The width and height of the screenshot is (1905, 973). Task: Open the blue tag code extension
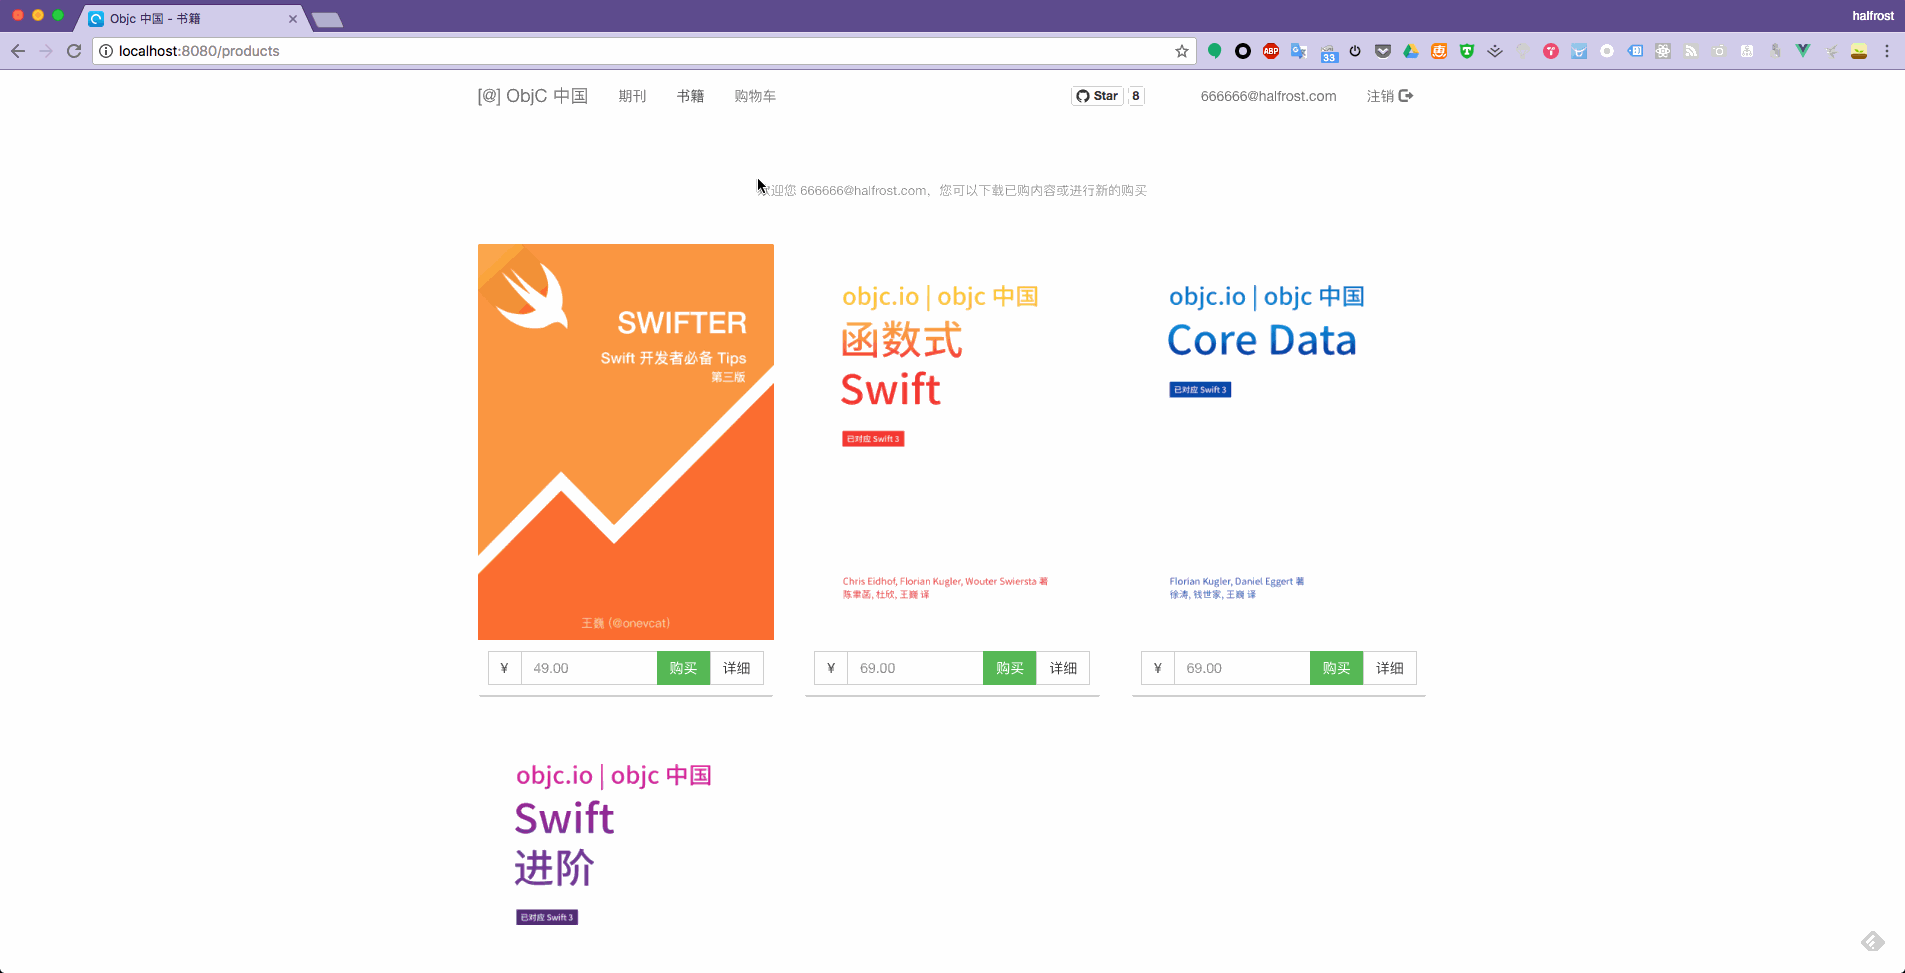click(1635, 51)
